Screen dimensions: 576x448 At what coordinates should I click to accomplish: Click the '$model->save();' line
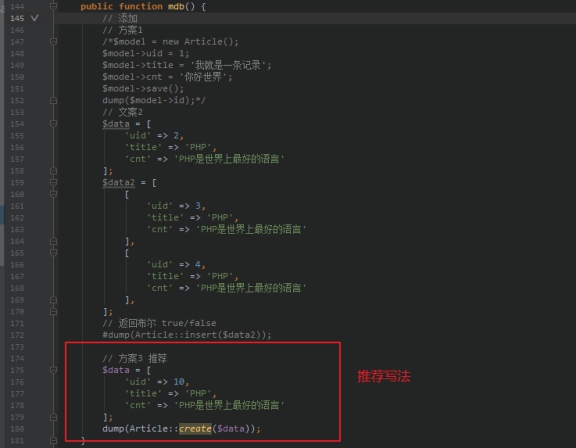[x=143, y=89]
